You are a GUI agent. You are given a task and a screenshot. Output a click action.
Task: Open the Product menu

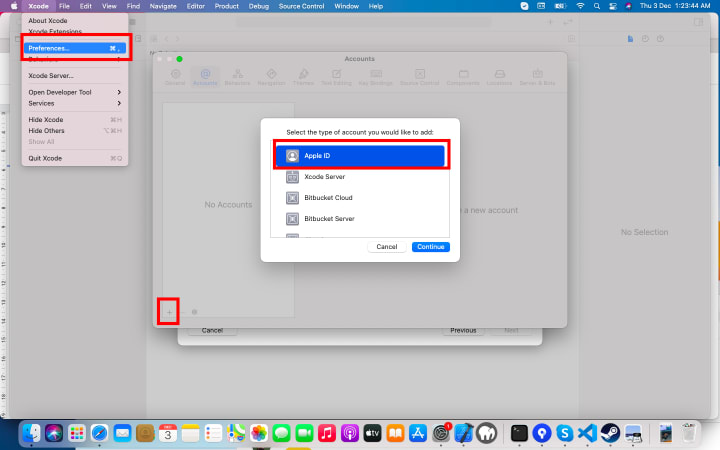point(227,6)
